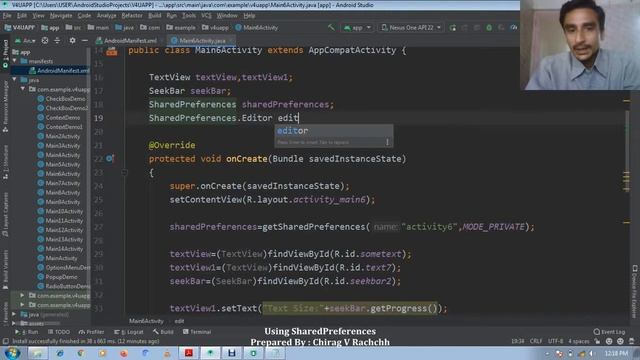
Task: Select AndroidManifest.xml in project tree
Action: point(59,70)
